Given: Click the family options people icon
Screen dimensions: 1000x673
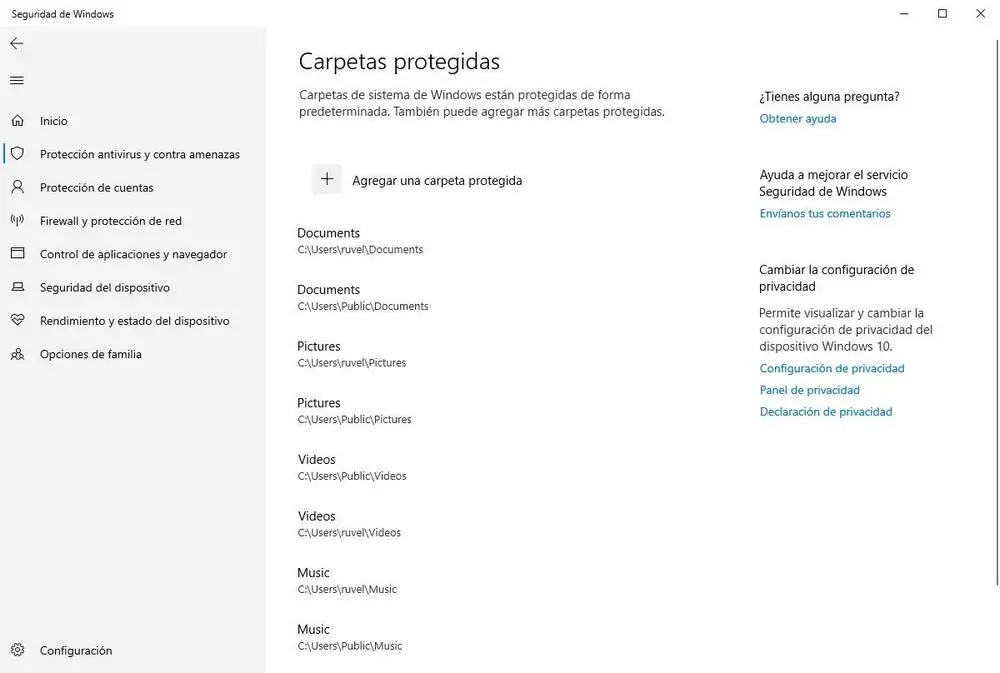Looking at the screenshot, I should tap(17, 354).
